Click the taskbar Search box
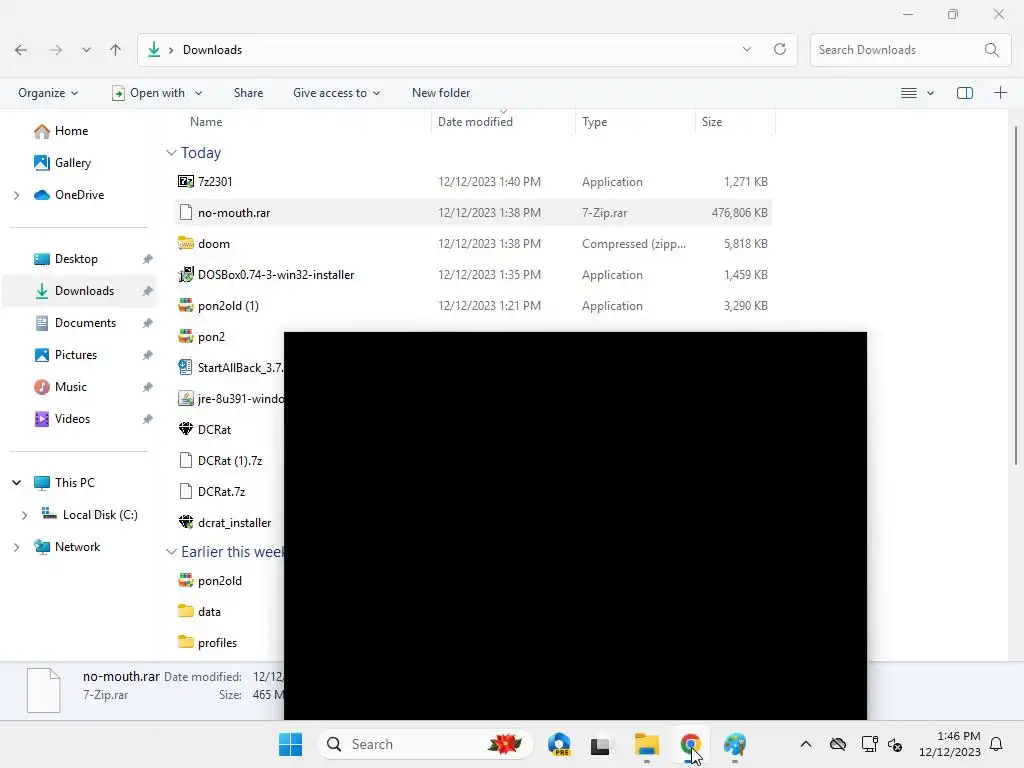1024x768 pixels. 425,744
